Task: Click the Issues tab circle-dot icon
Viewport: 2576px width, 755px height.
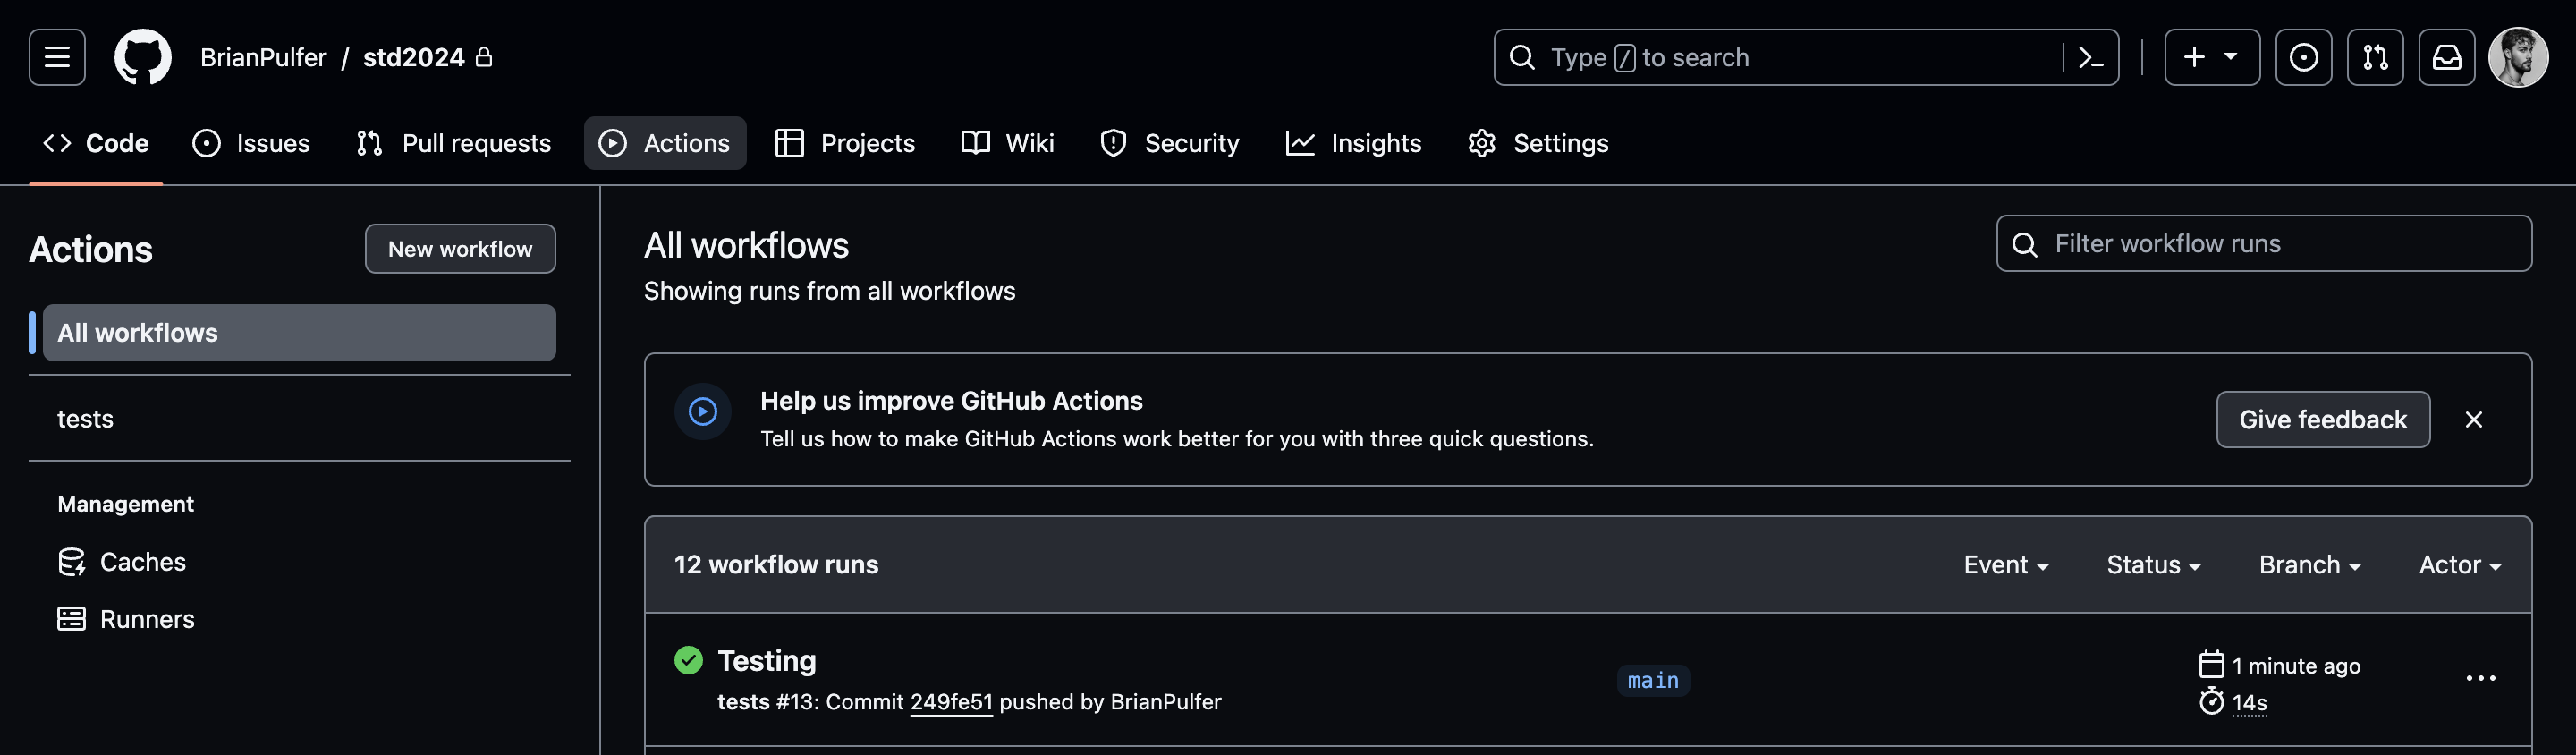Action: pyautogui.click(x=206, y=143)
